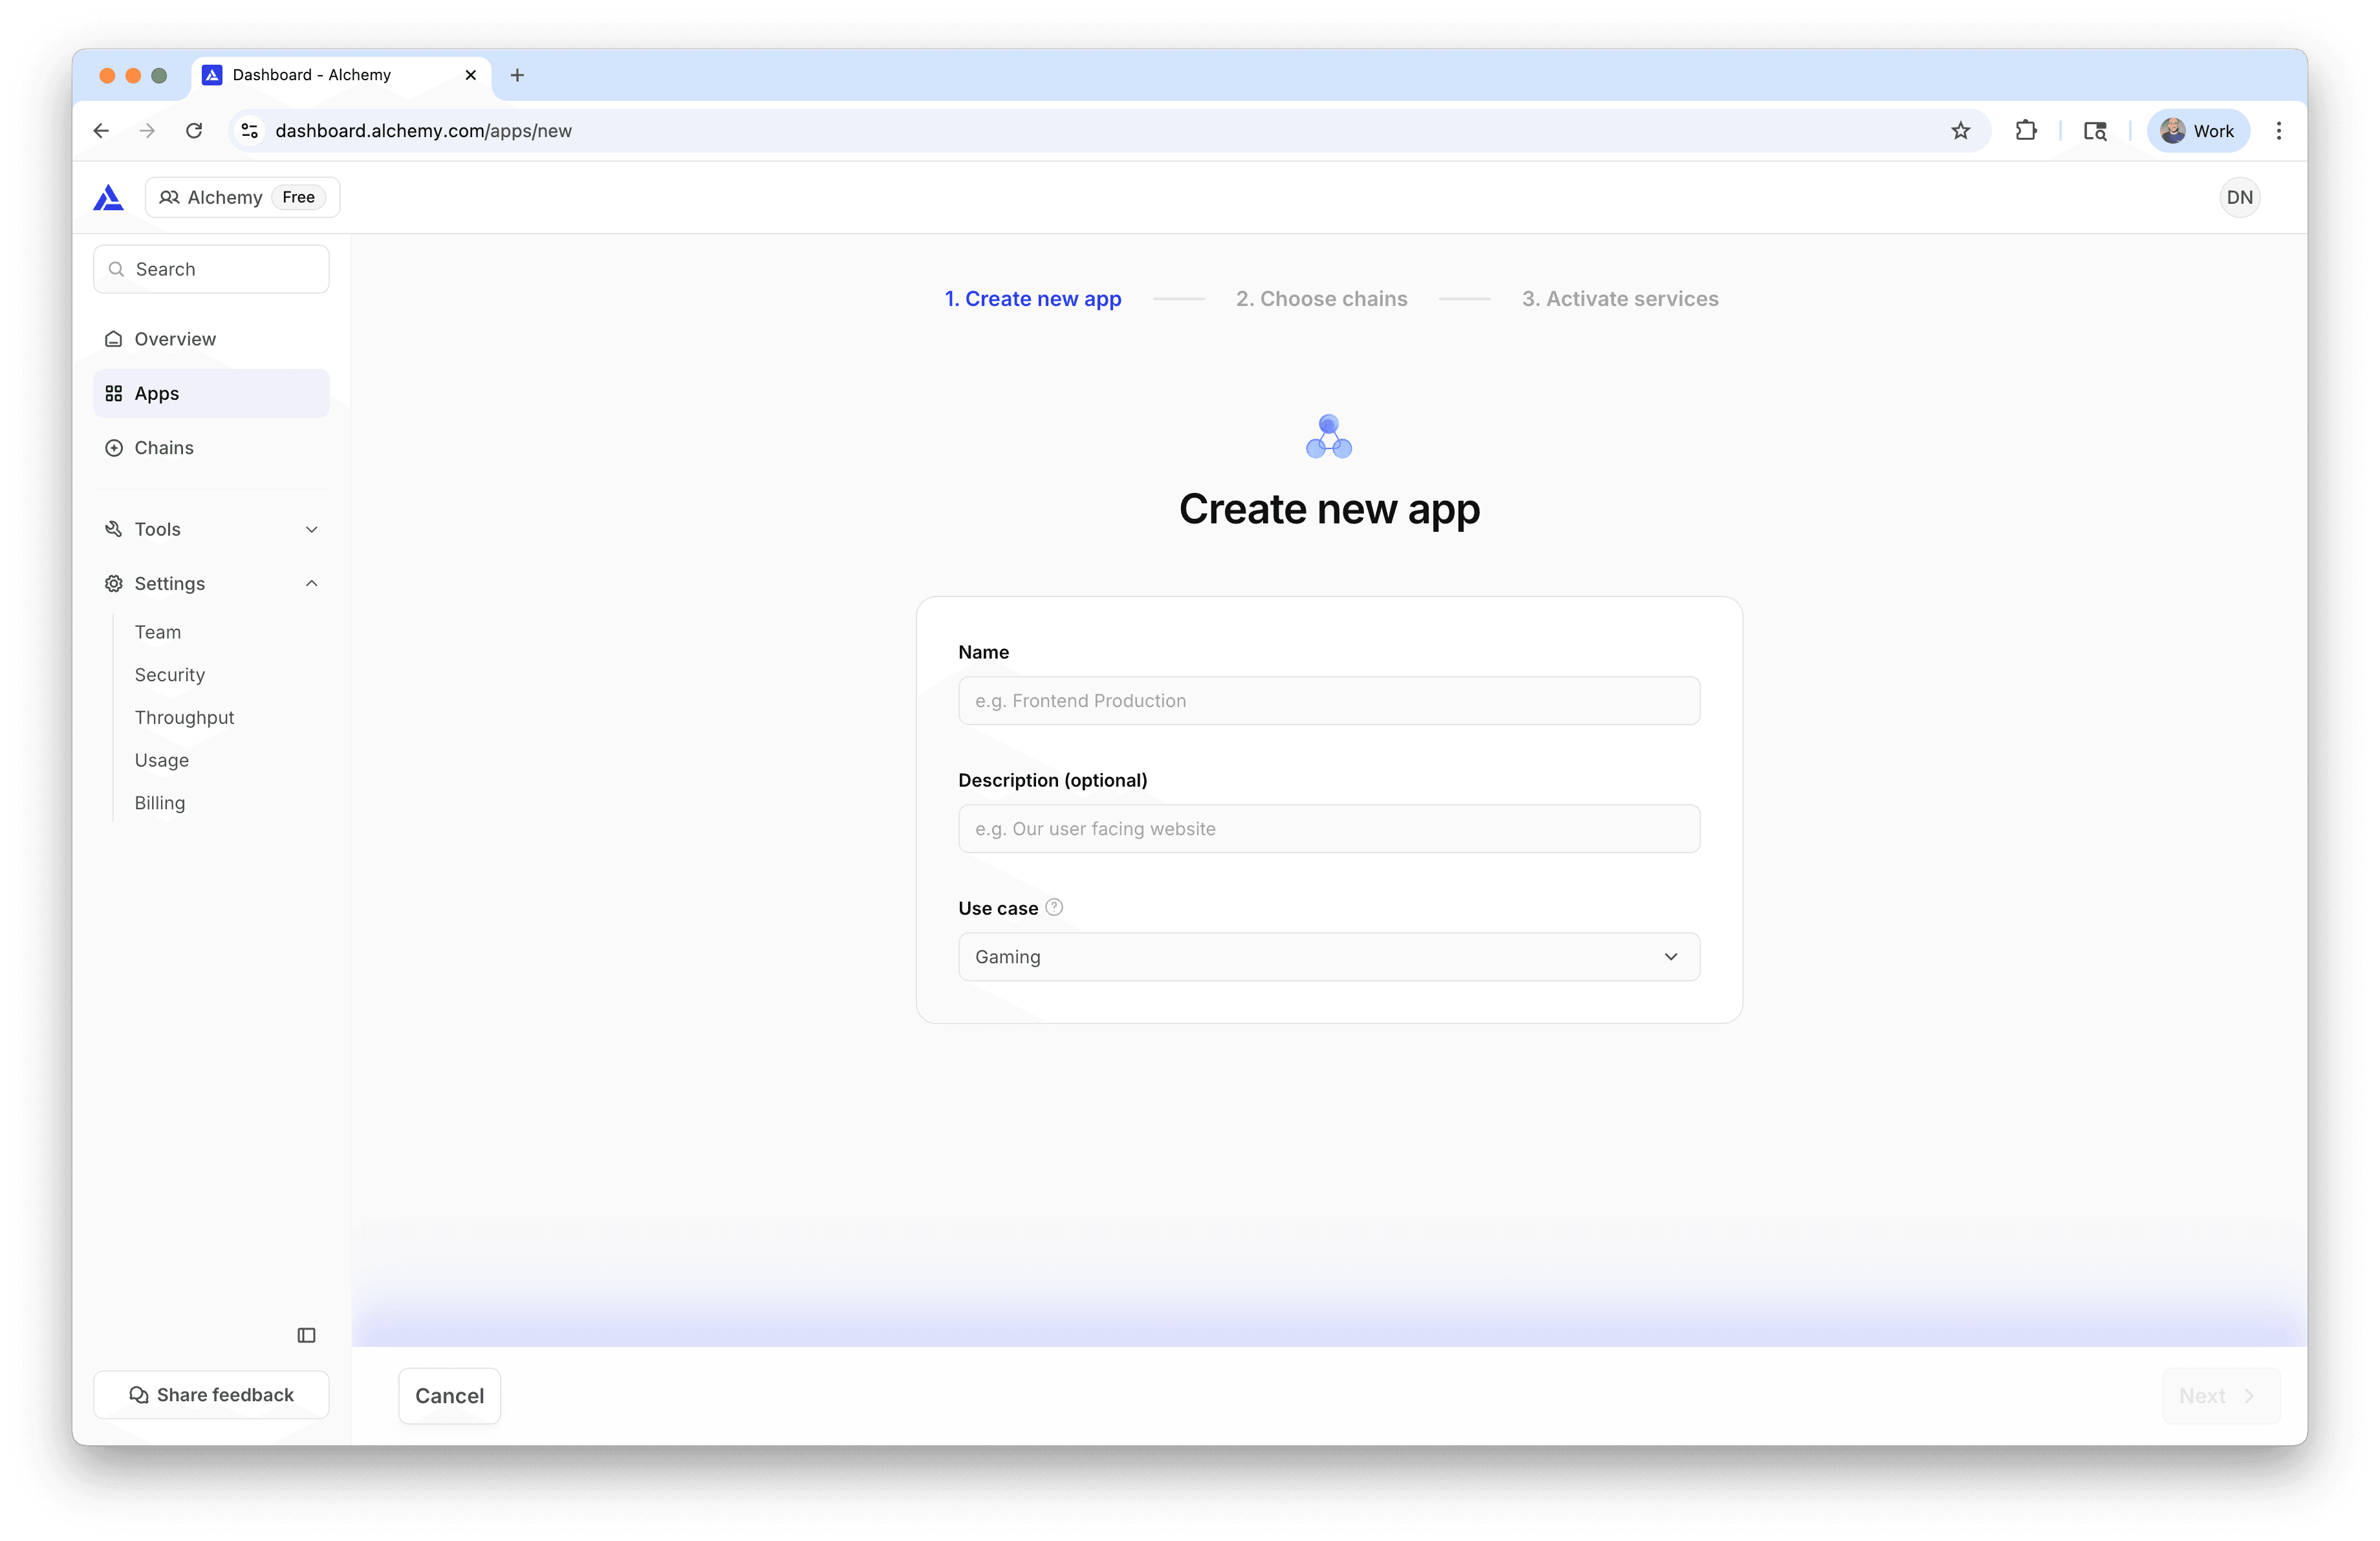Bookmark this page with star icon
Screen dimensions: 2380x1541
point(1960,131)
